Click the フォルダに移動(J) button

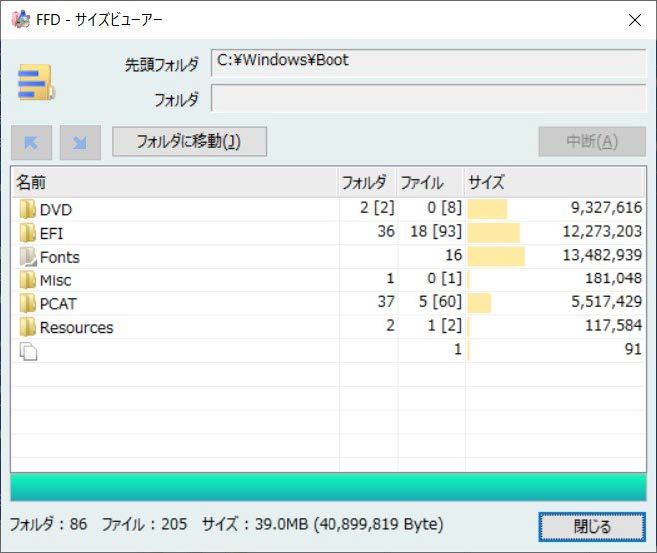189,142
